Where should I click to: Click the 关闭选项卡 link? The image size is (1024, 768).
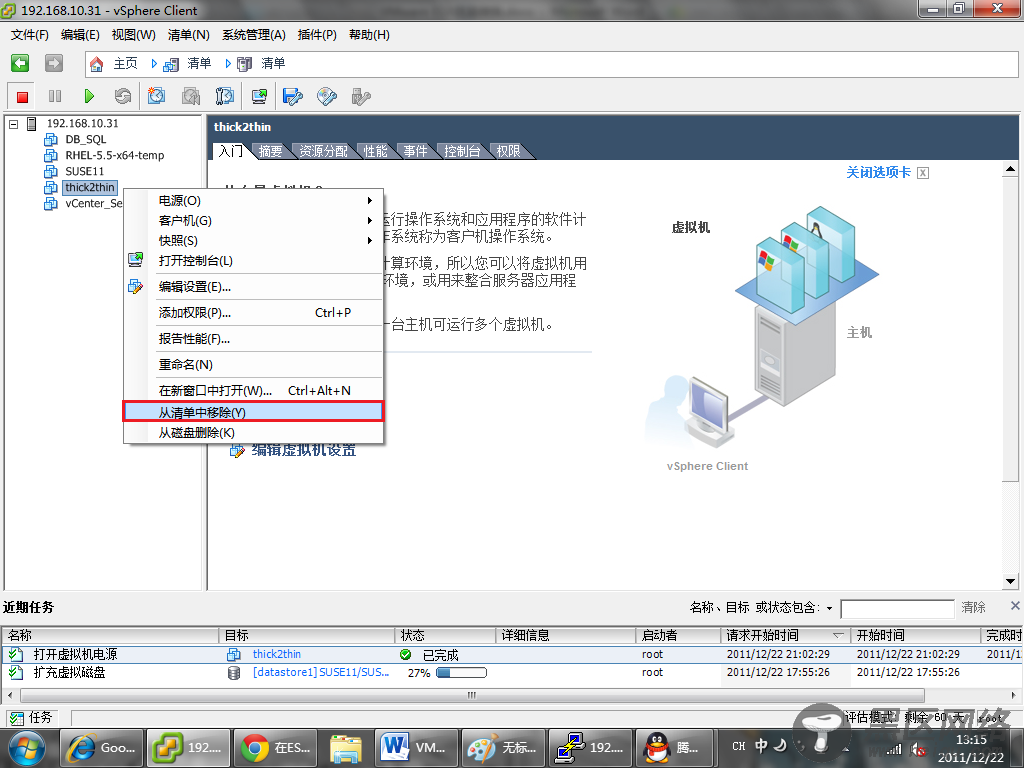click(x=878, y=172)
